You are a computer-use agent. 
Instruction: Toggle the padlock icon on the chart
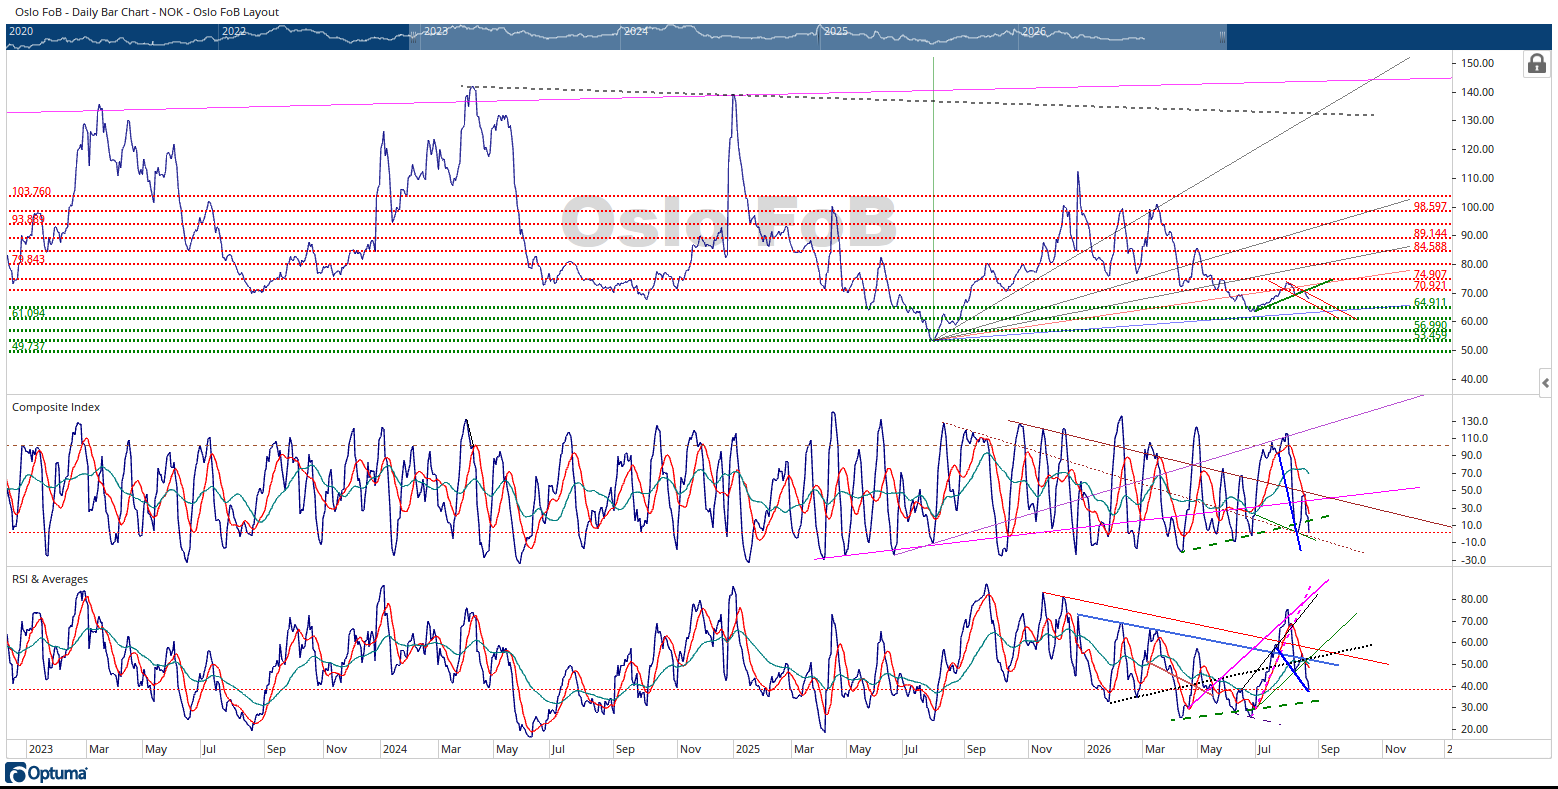coord(1536,64)
